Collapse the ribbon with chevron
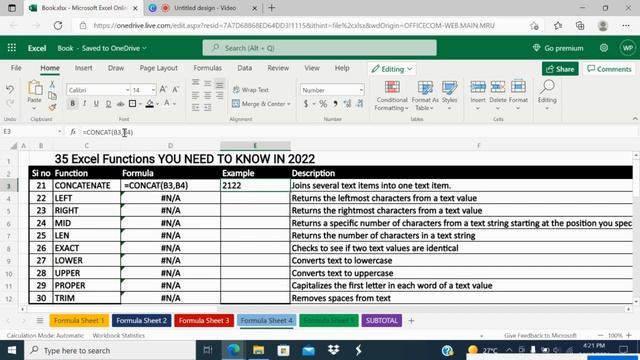 coord(635,119)
